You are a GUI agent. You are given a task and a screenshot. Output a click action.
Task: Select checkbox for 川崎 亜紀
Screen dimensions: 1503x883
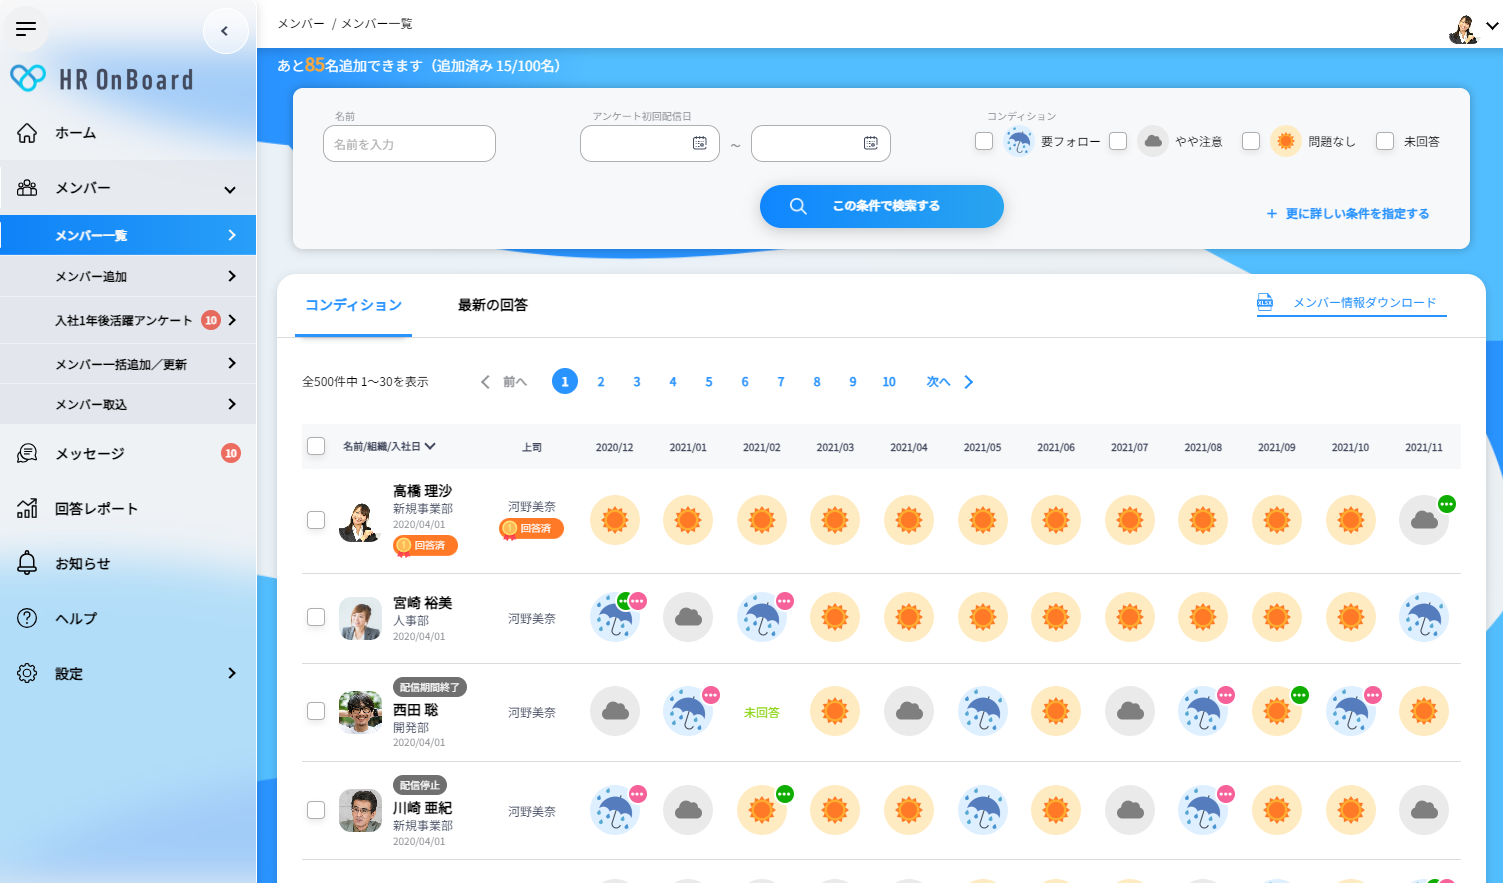click(x=316, y=810)
